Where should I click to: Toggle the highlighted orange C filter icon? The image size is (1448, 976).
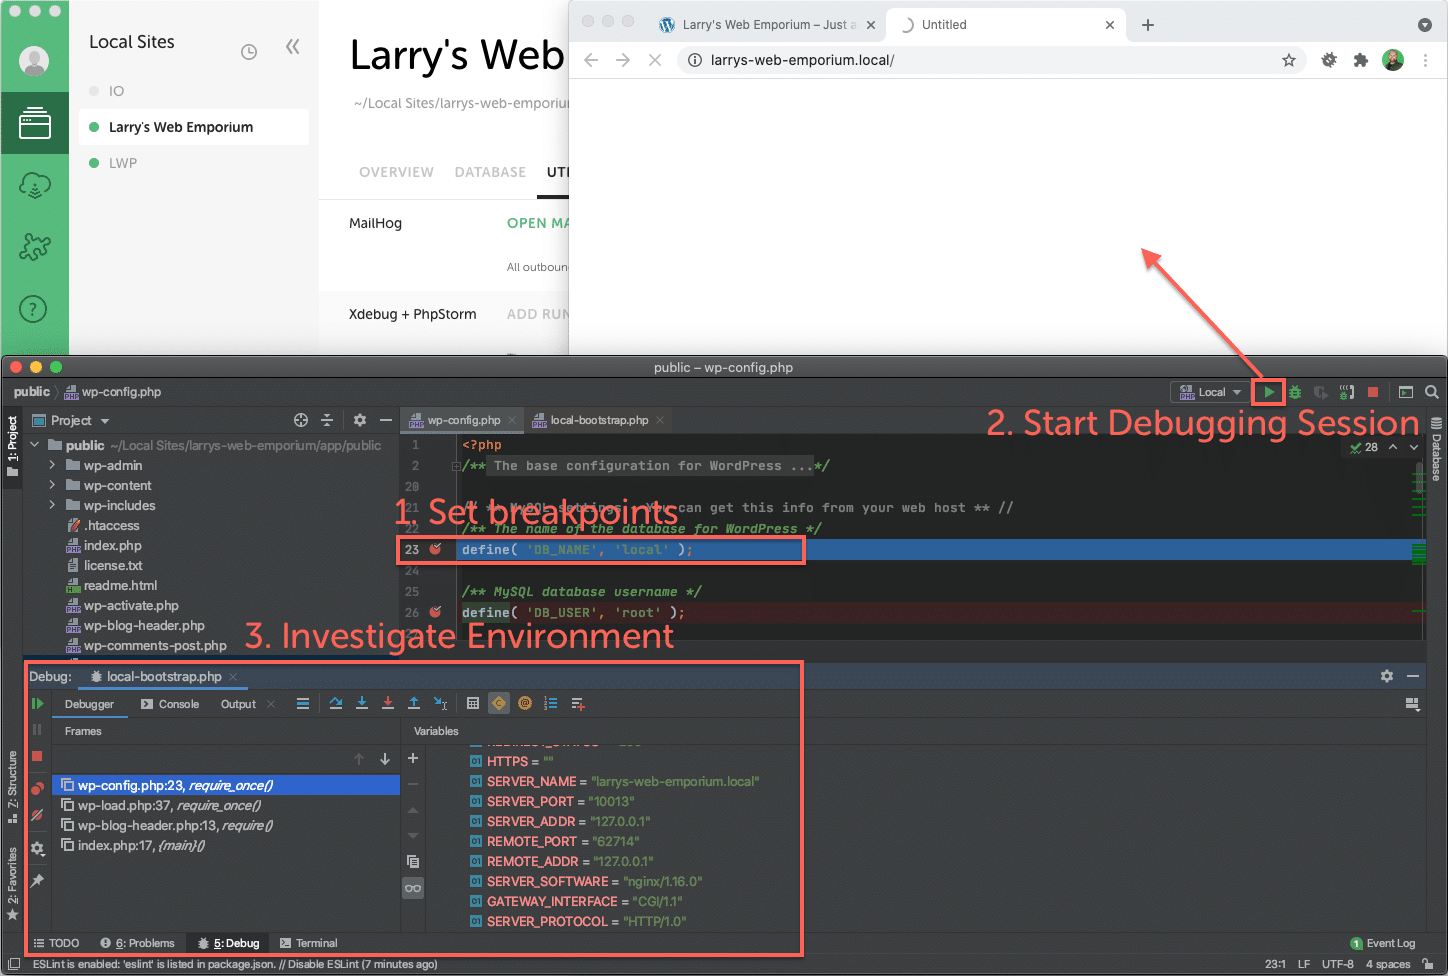point(499,704)
